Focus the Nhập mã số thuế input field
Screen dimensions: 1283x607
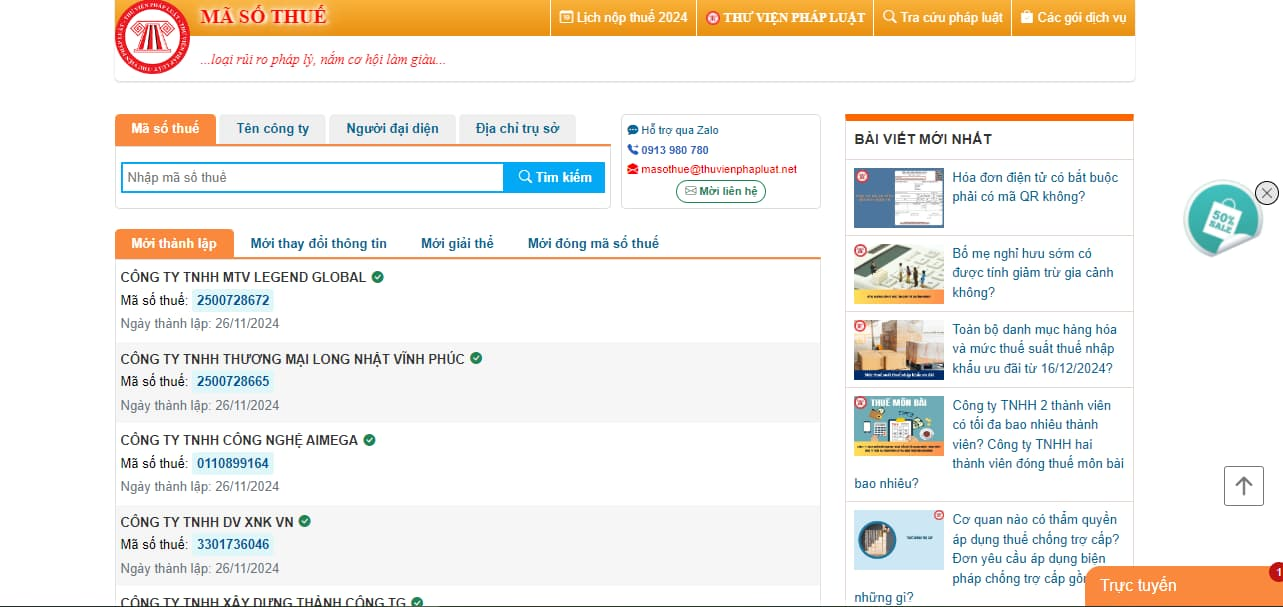coord(312,177)
